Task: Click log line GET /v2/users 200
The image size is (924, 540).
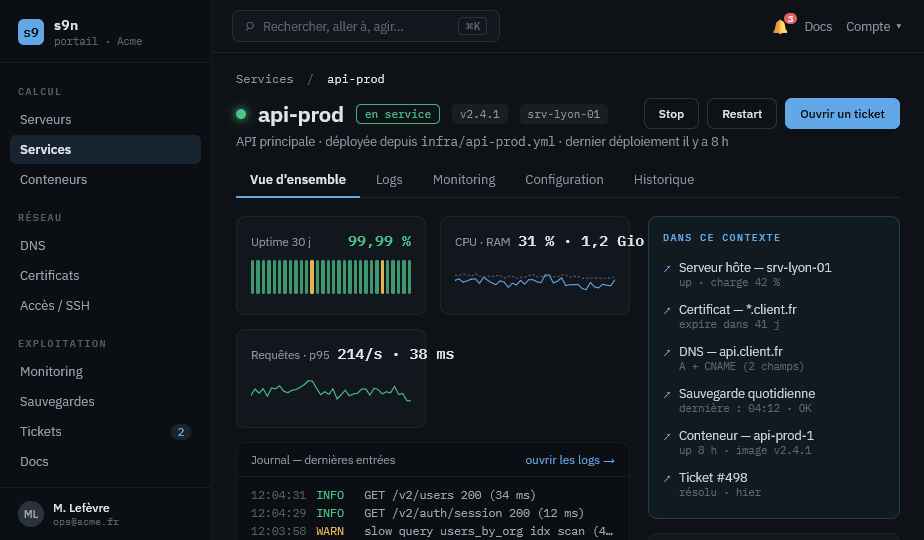Action: pos(432,495)
